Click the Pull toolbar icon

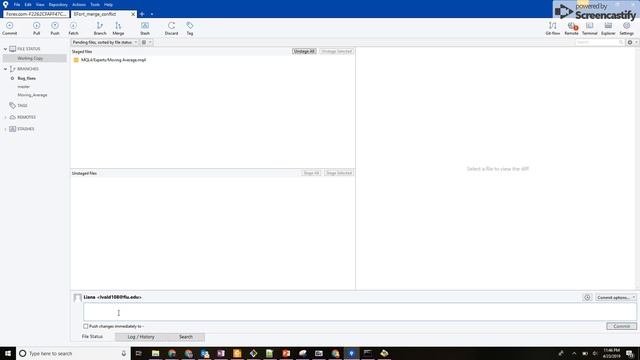36,28
